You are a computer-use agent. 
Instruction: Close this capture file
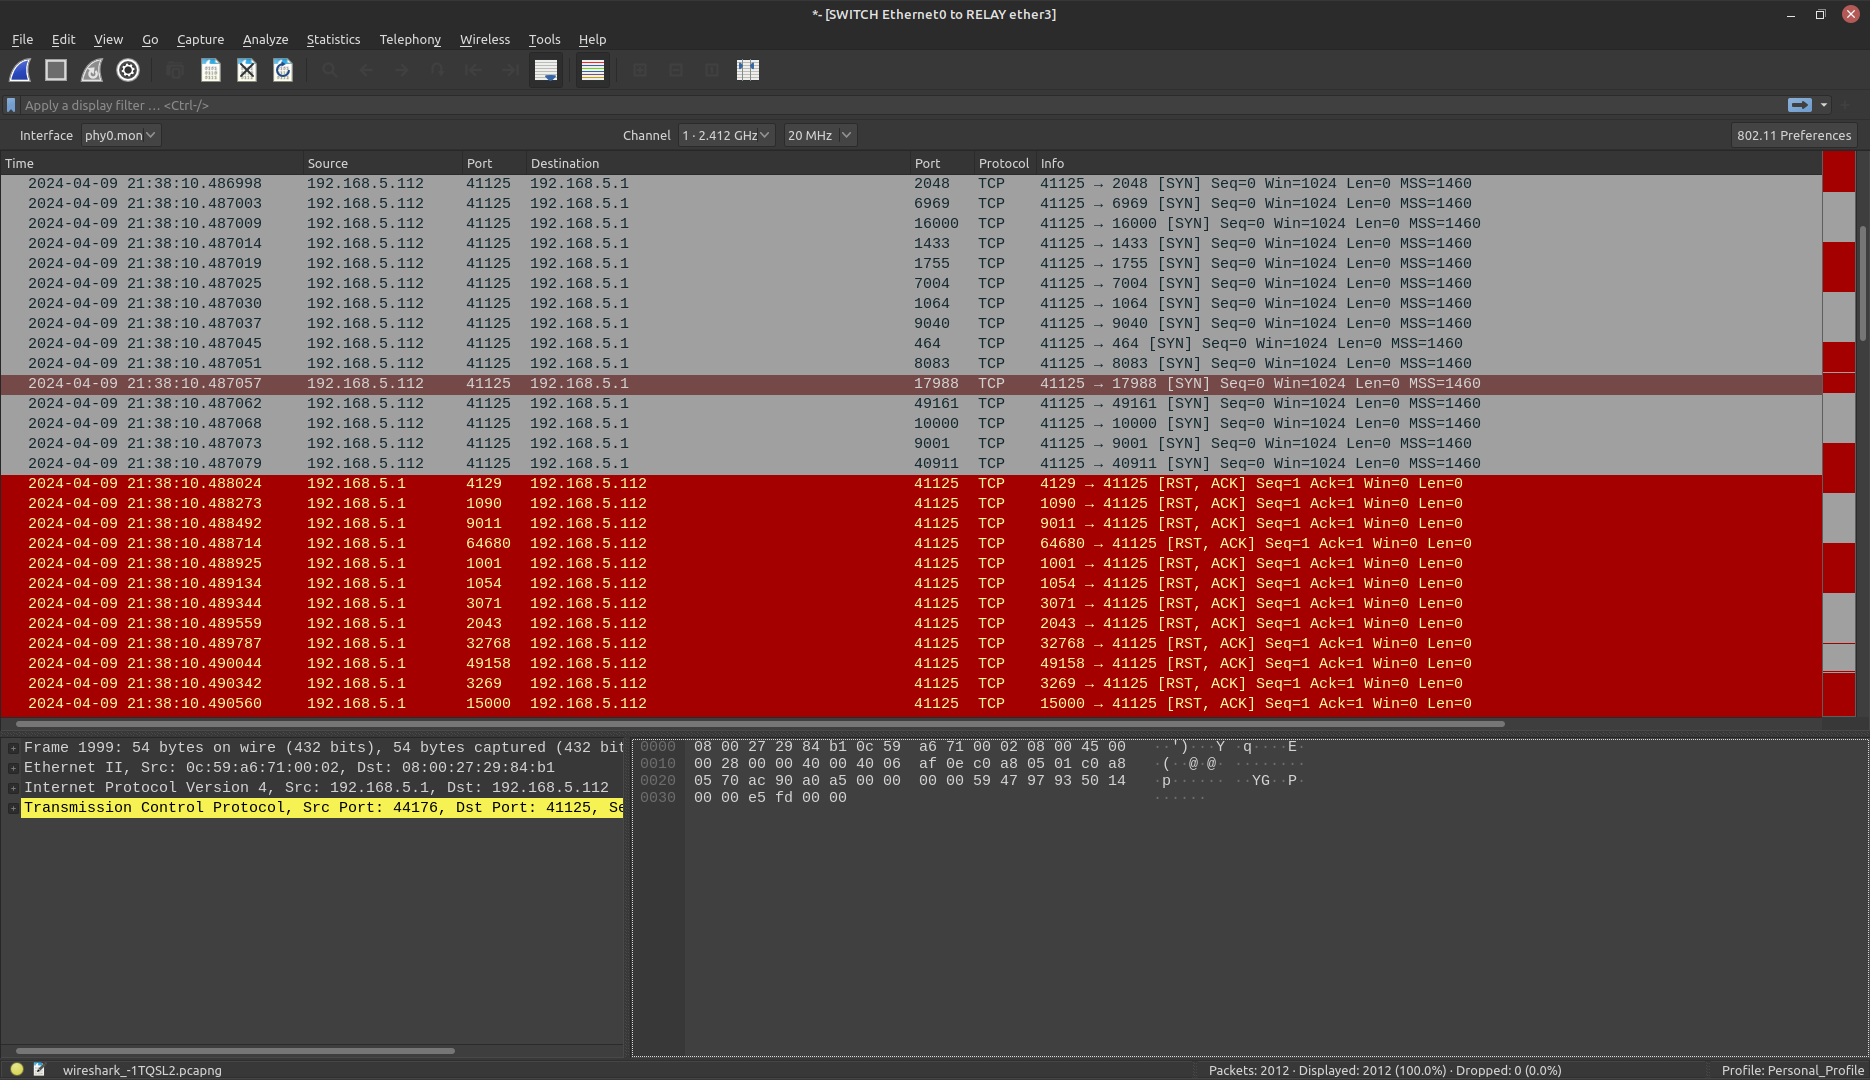tap(247, 70)
